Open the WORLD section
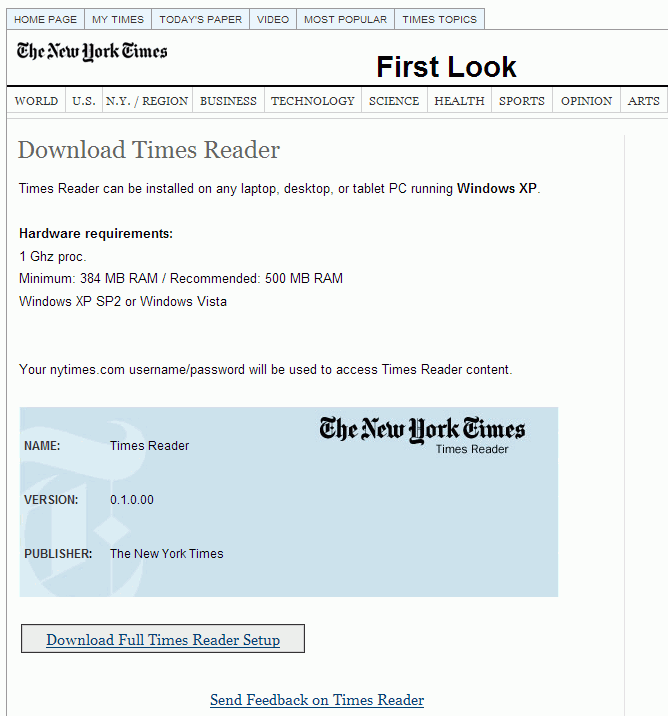 (36, 100)
